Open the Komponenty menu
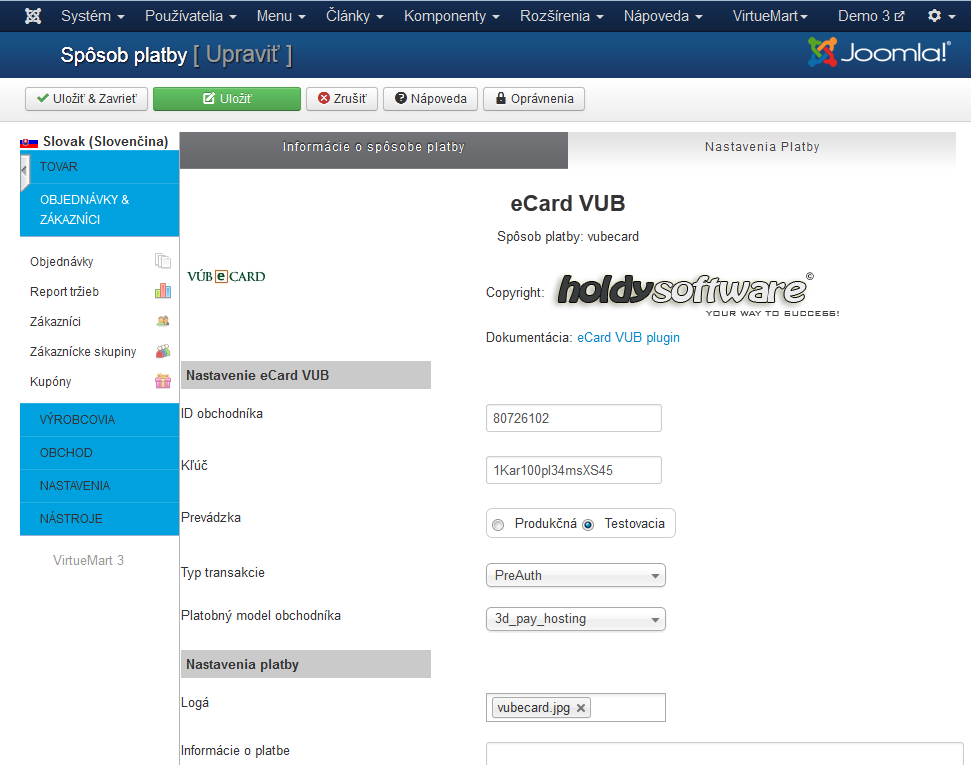Viewport: 971px width, 765px height. [451, 16]
